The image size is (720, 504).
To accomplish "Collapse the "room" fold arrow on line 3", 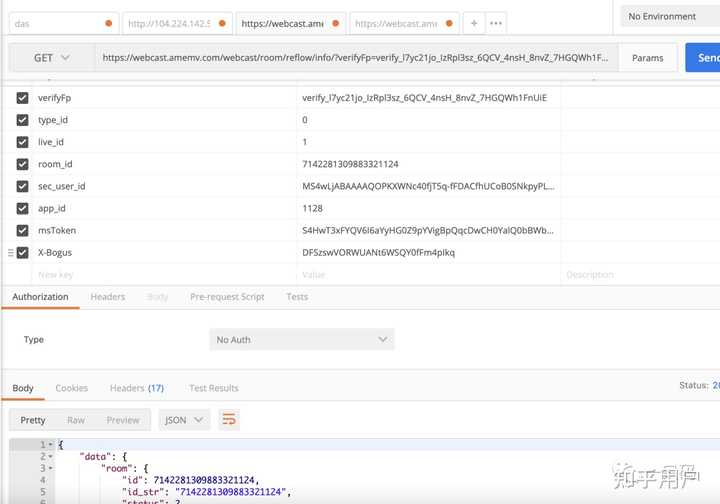I will point(51,468).
